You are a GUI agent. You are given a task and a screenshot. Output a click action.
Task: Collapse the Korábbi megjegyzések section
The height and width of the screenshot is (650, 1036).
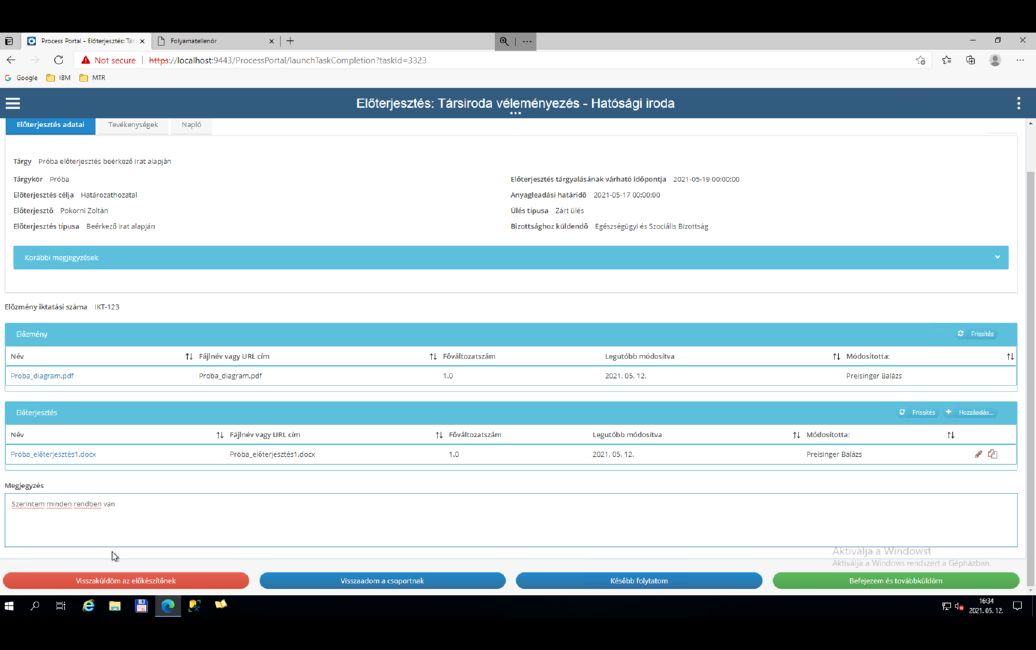996,257
